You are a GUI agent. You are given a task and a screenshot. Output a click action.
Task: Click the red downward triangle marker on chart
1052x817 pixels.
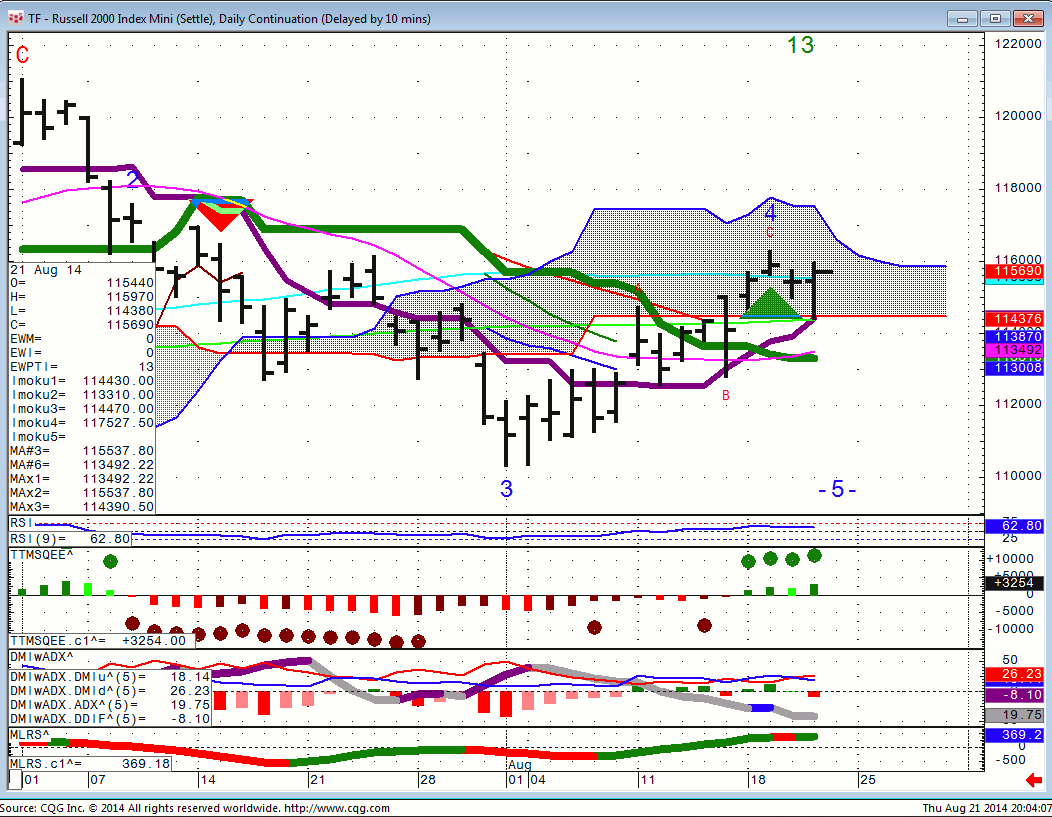point(222,216)
